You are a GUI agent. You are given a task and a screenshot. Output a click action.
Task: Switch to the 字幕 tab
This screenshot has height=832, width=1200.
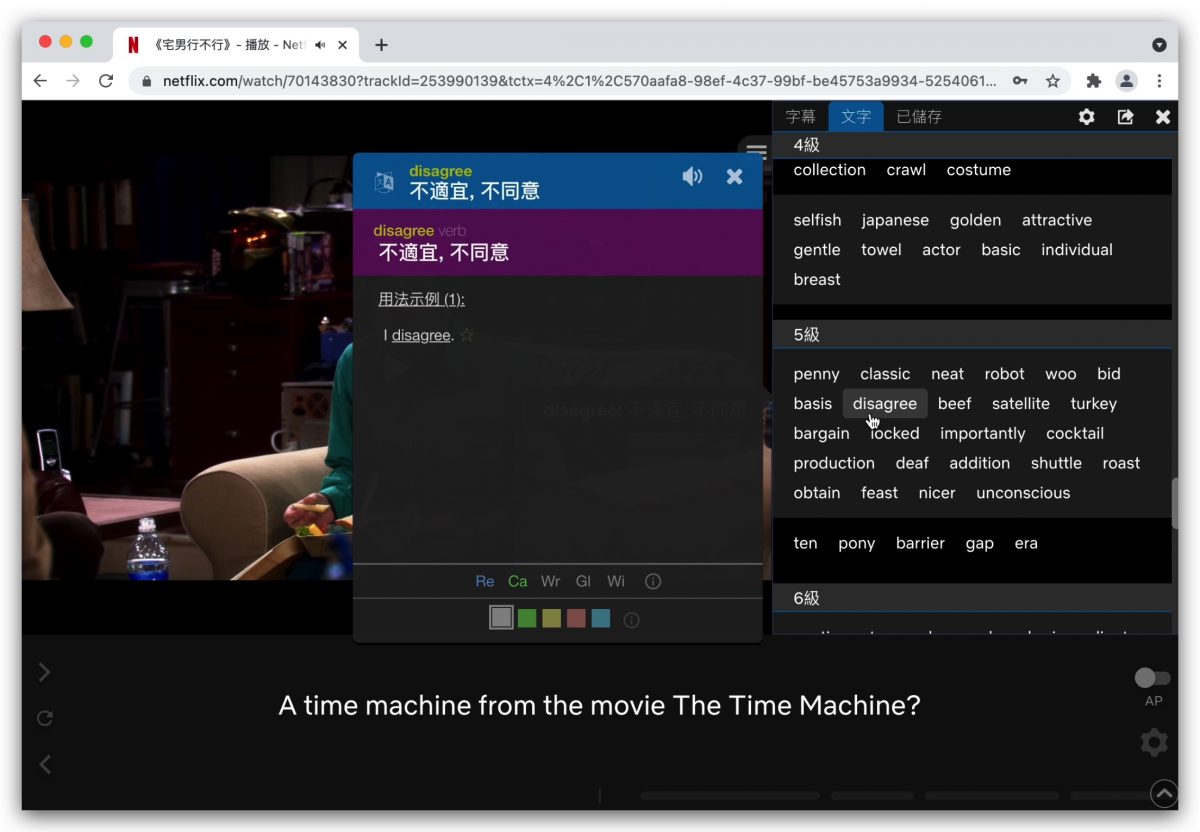(x=800, y=117)
